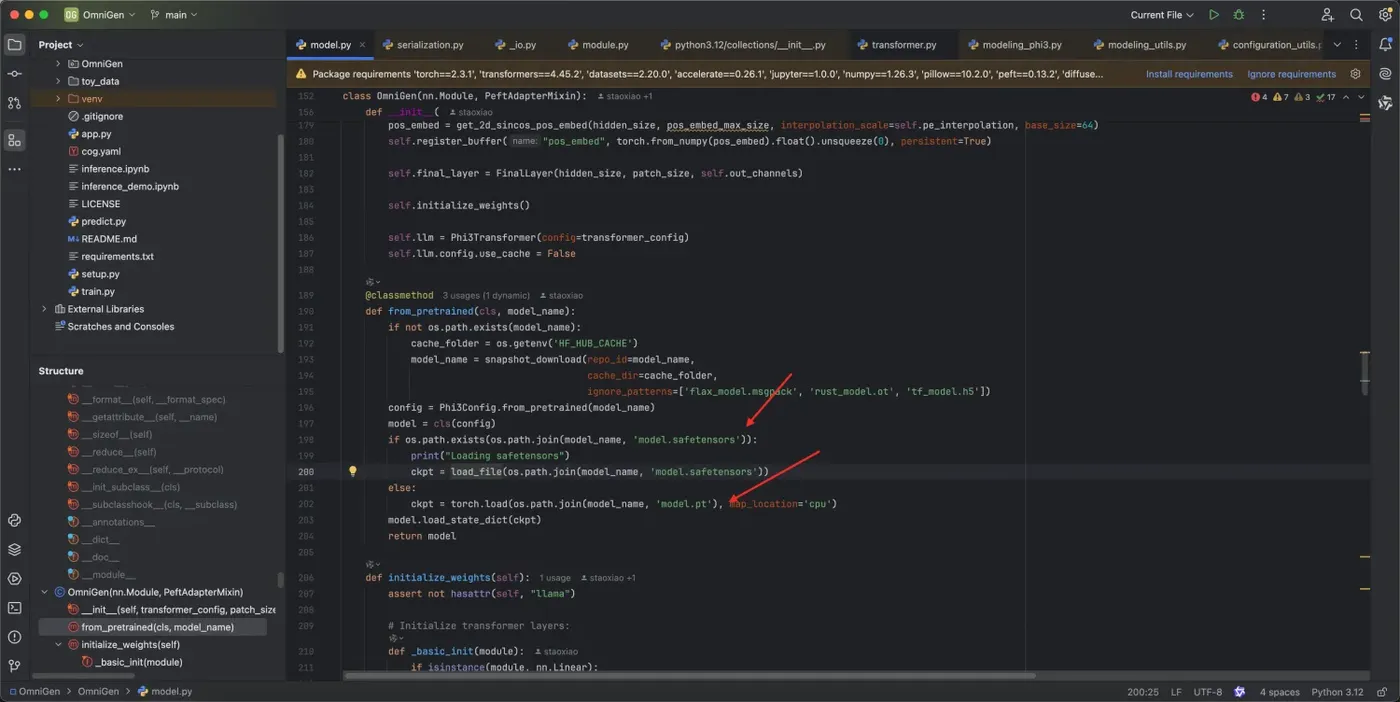Open Code With Me add-user icon
Viewport: 1400px width, 702px height.
tap(1327, 15)
